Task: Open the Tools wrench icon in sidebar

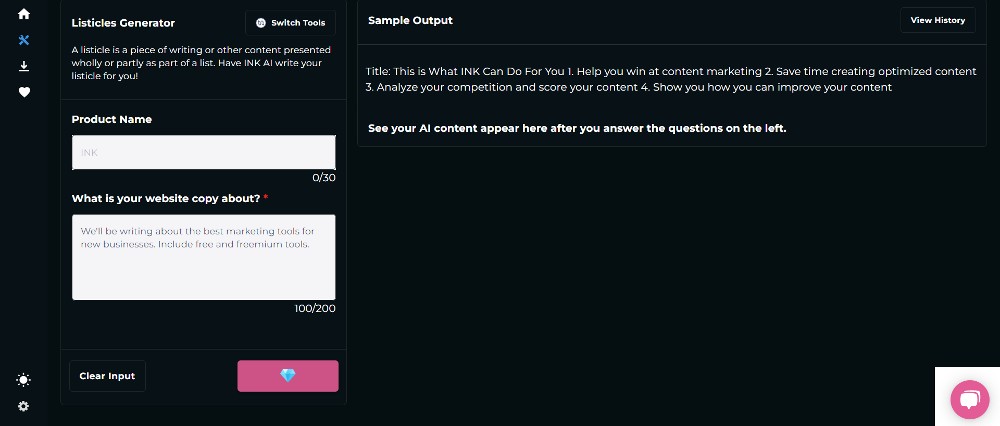Action: pos(24,40)
